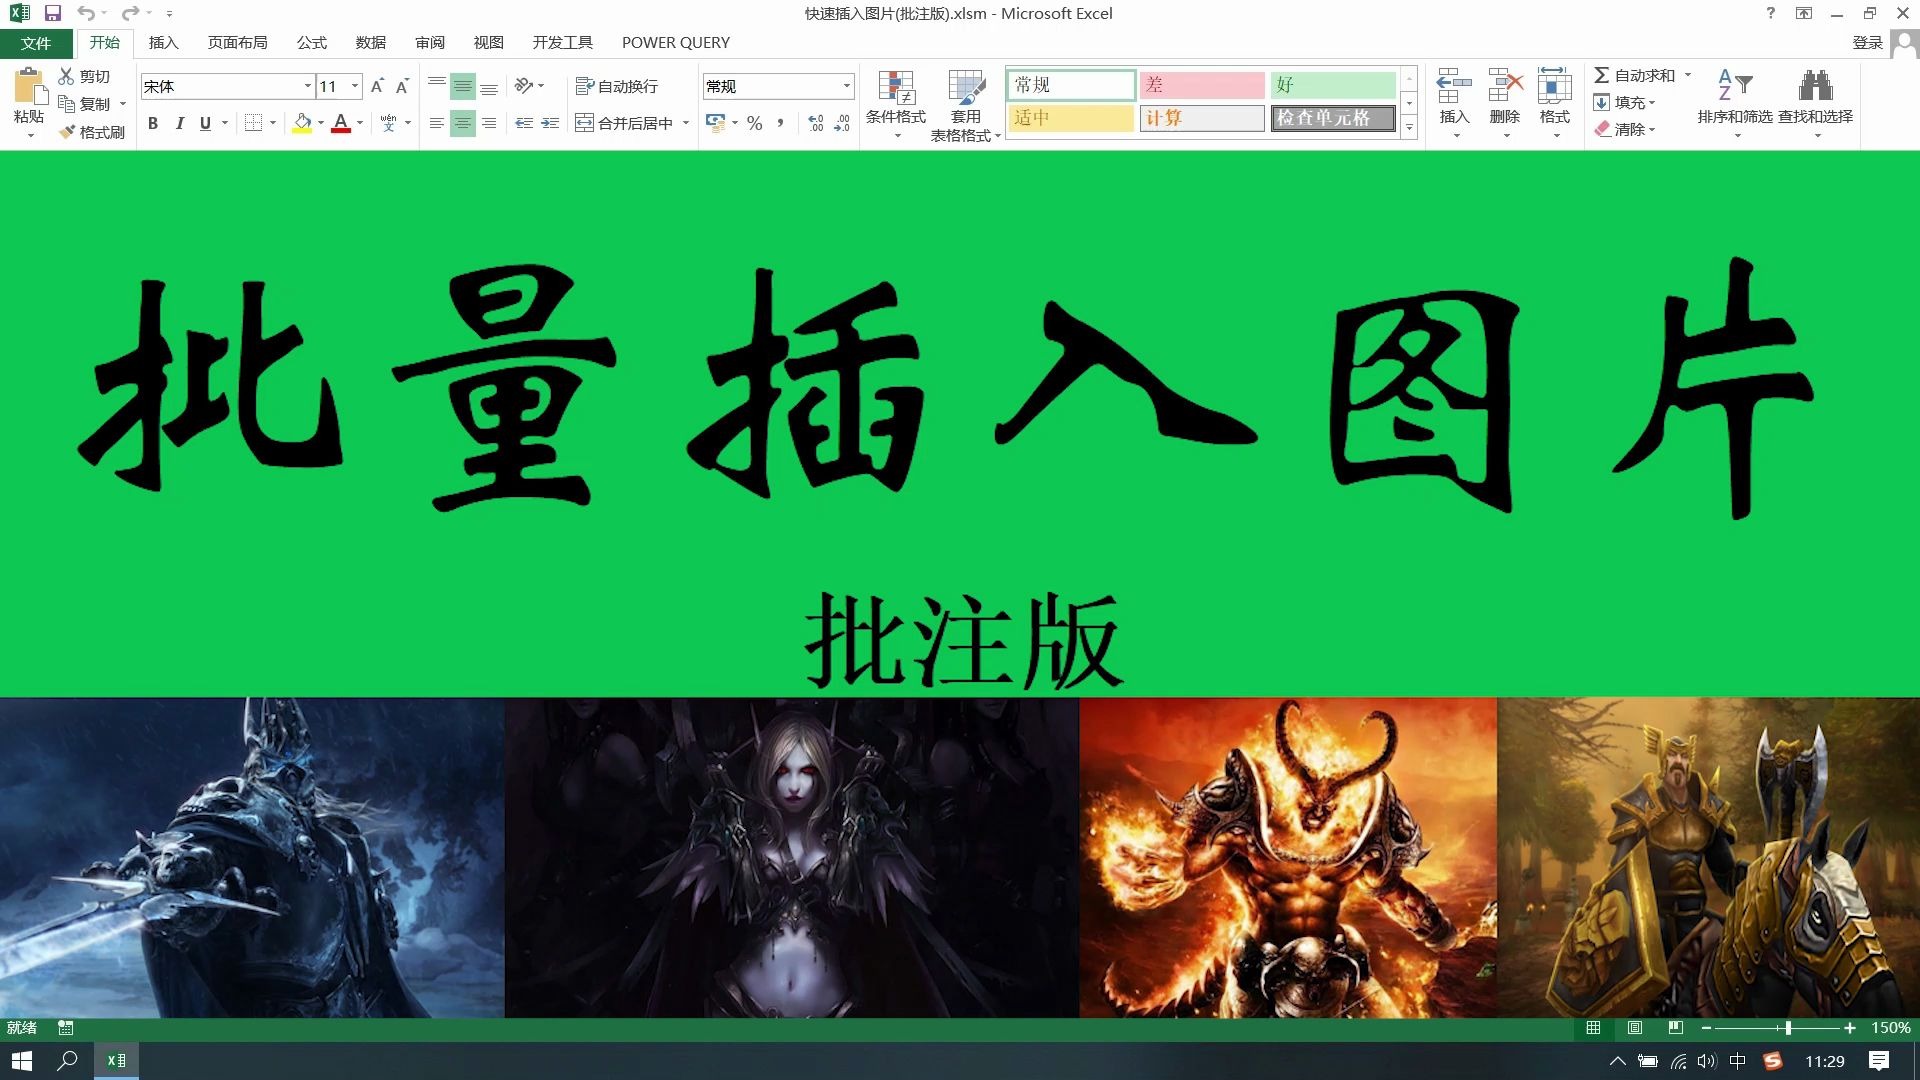Switch to the Insert (插入) tab
This screenshot has width=1920, height=1080.
(x=163, y=43)
